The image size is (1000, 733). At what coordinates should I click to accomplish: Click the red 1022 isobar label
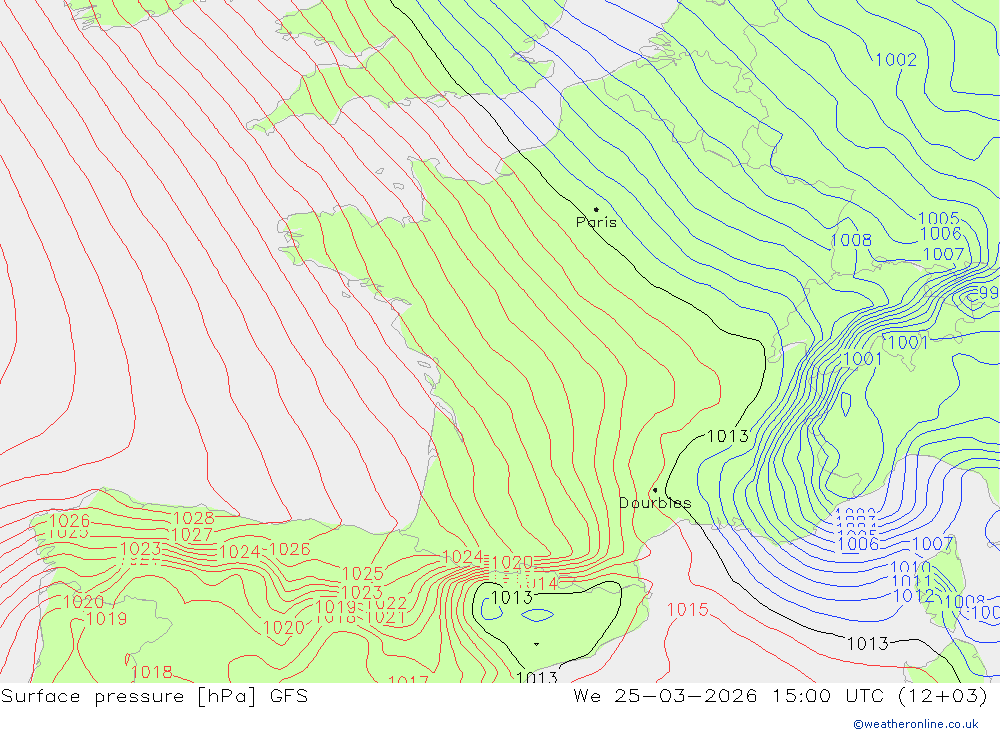387,603
